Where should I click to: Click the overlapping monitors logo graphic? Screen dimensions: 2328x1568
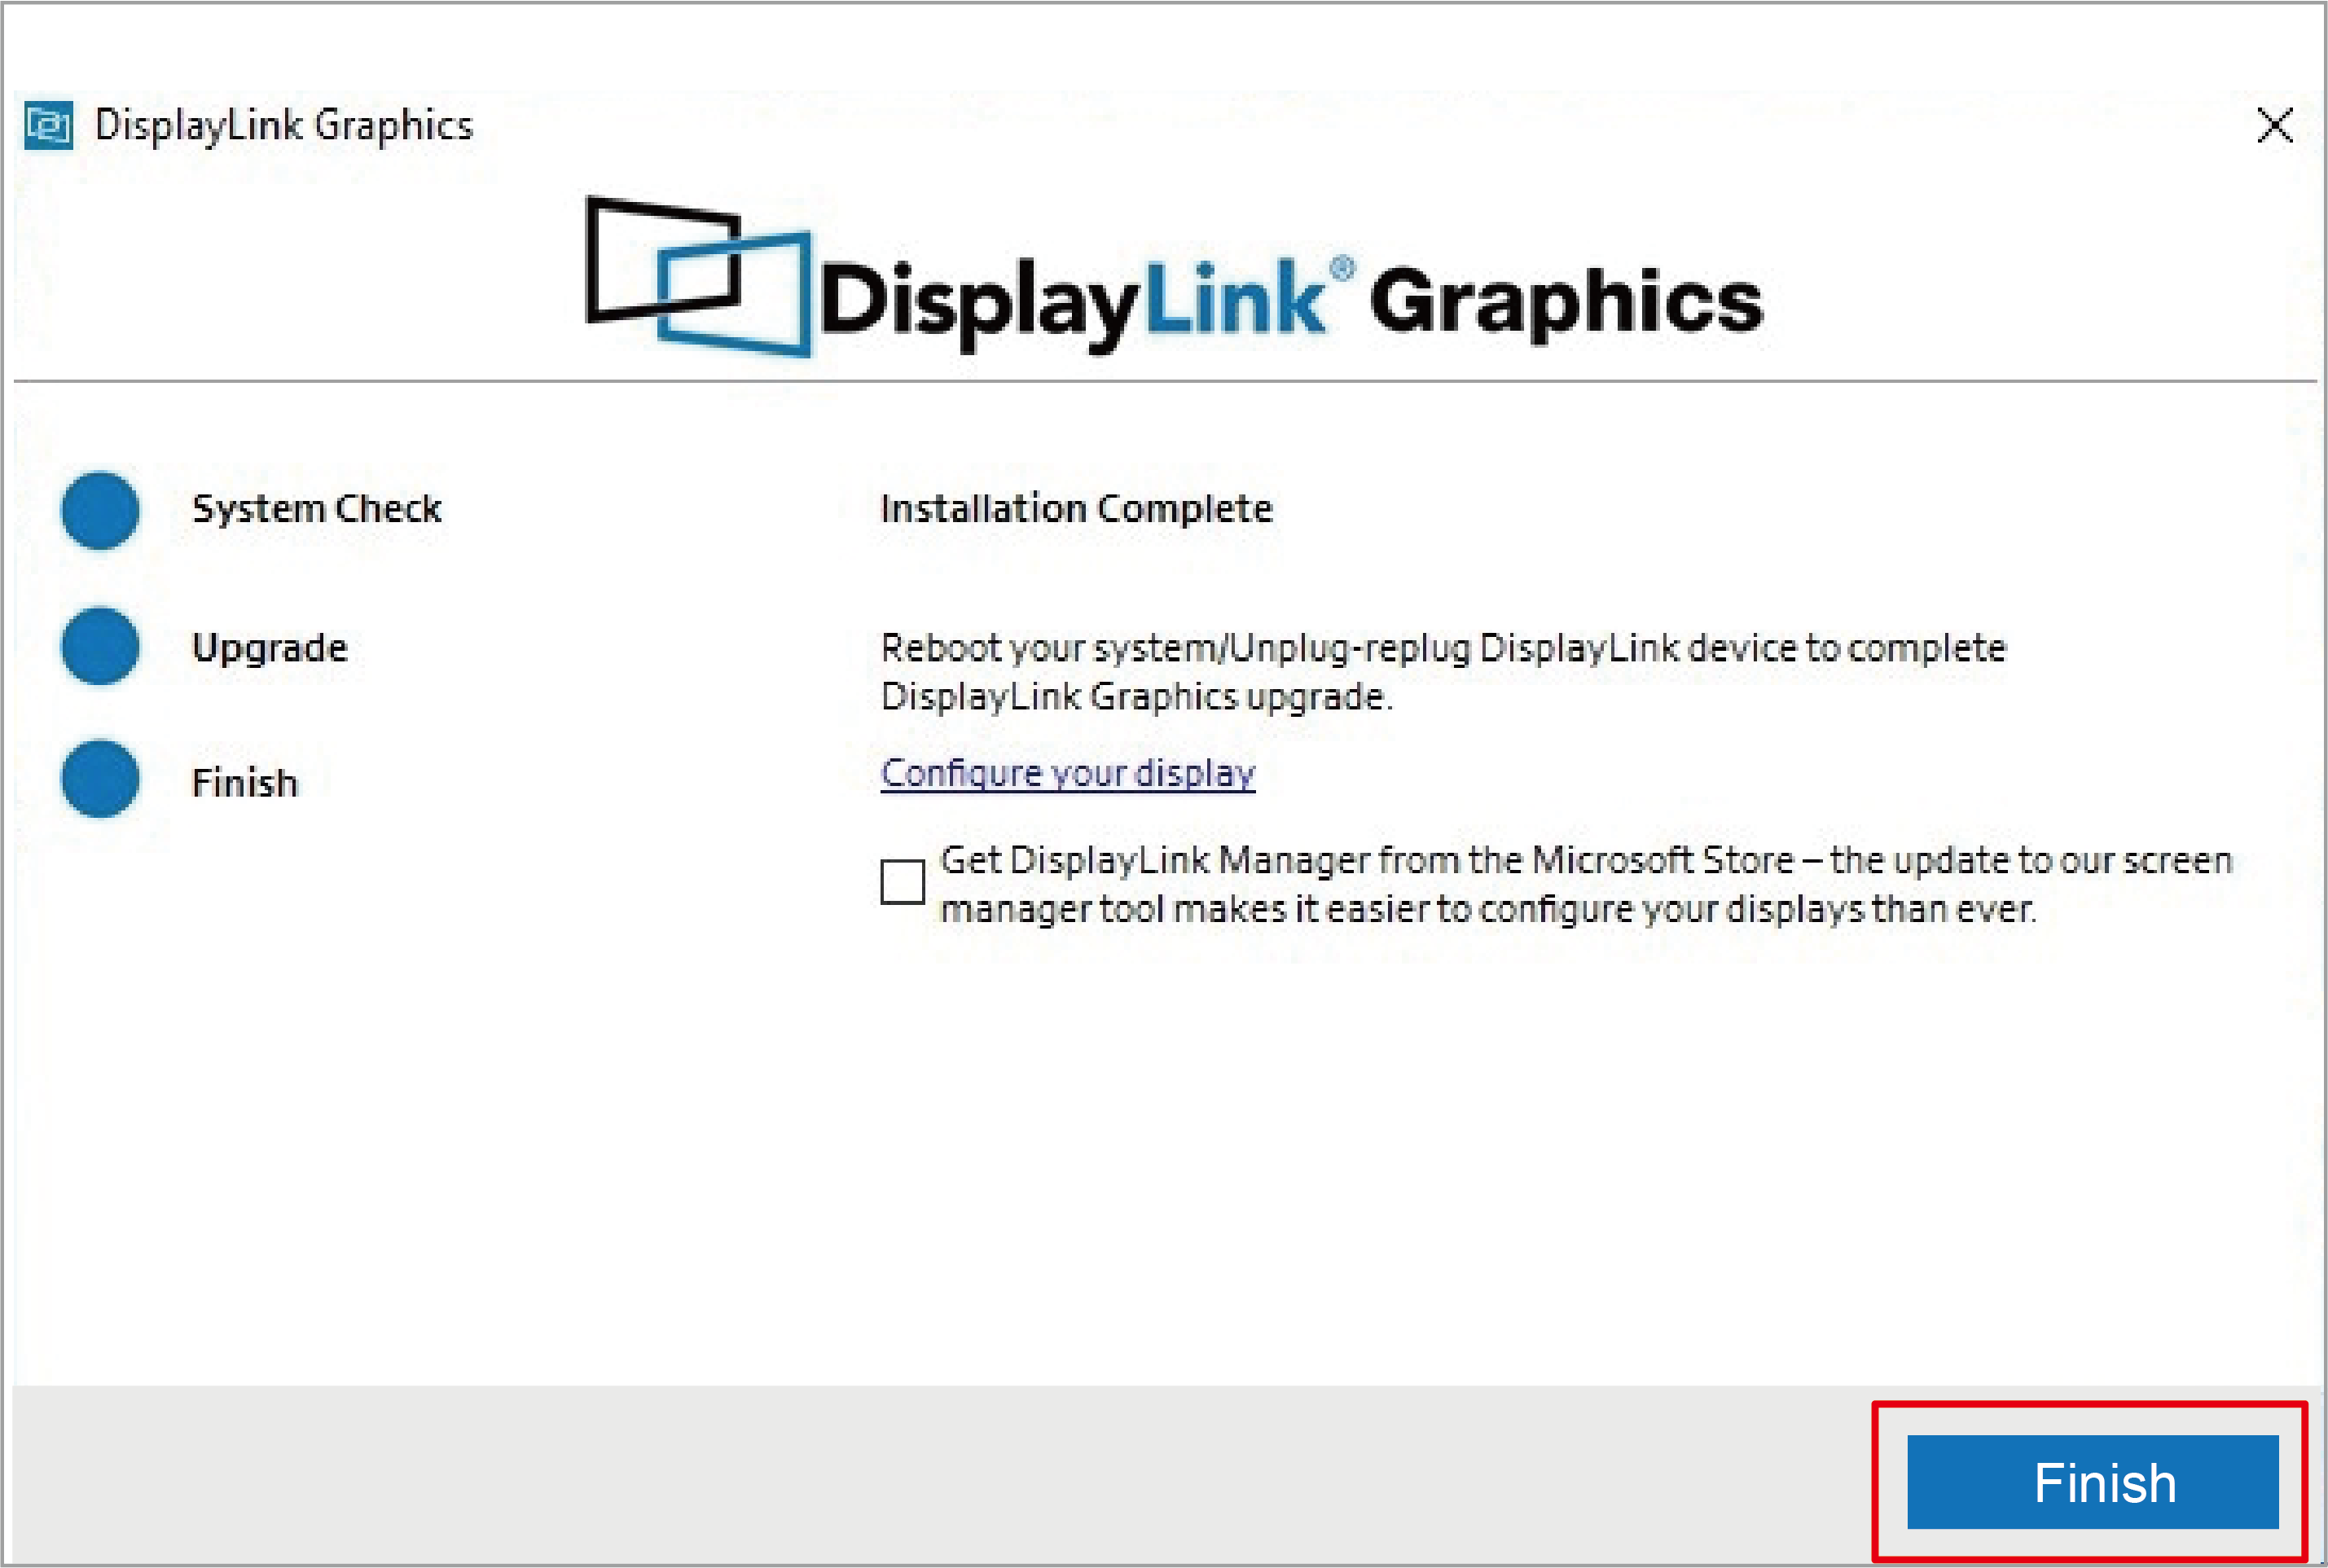click(x=697, y=275)
